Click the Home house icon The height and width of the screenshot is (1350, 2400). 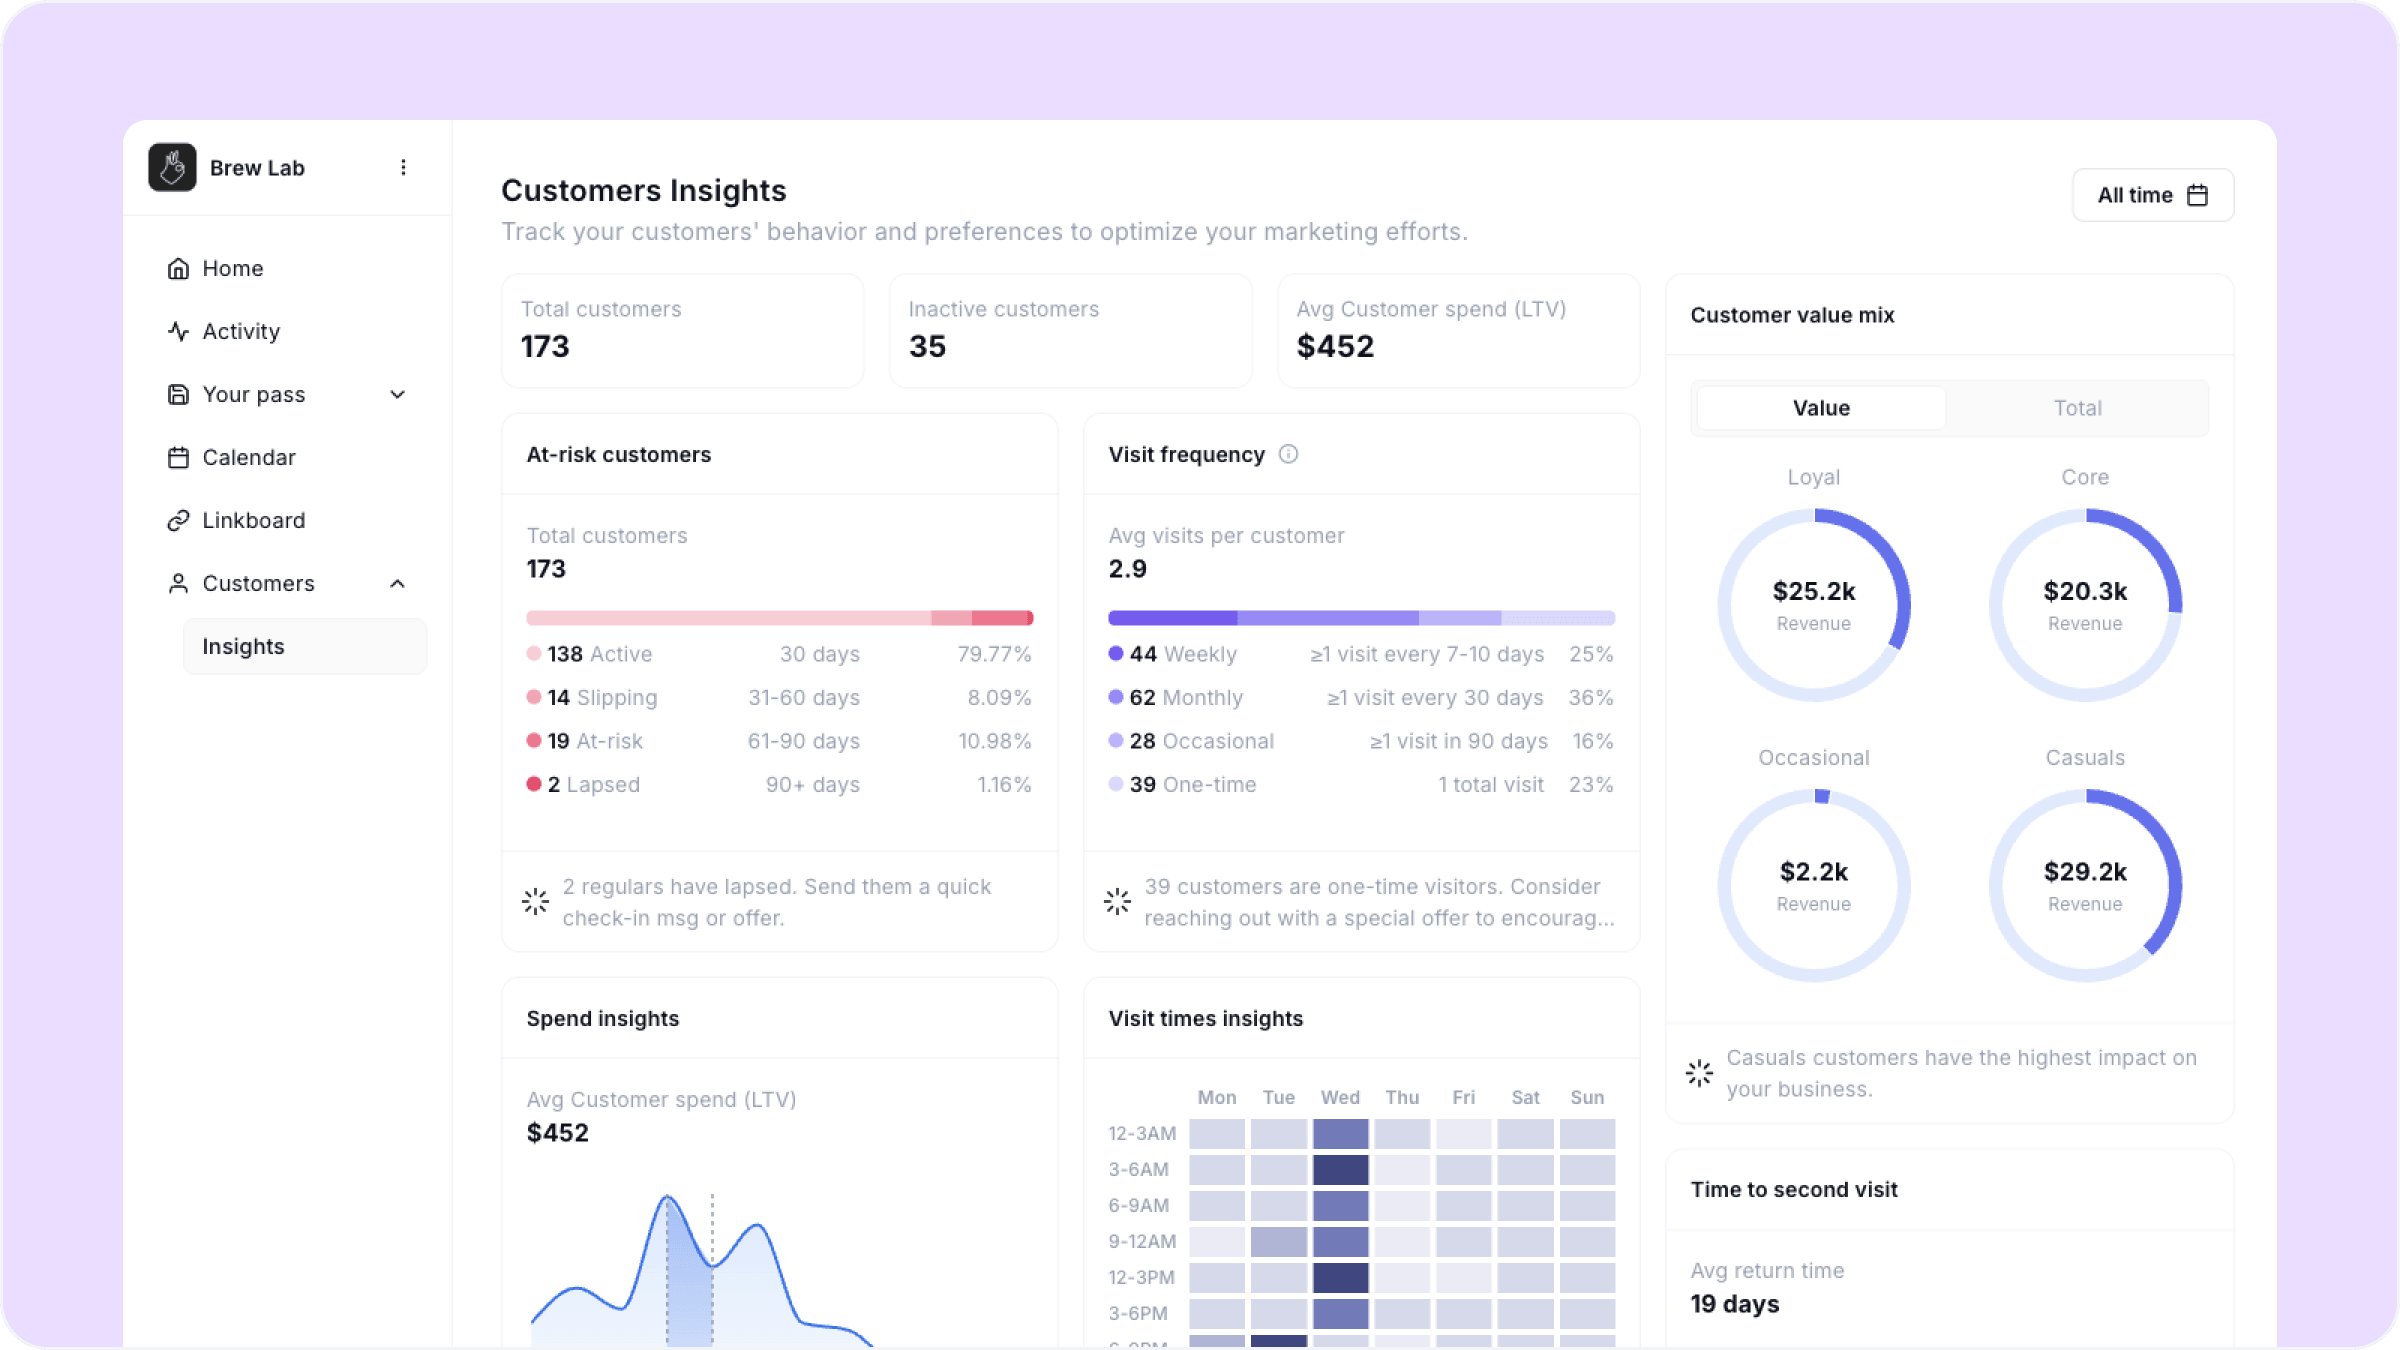178,268
